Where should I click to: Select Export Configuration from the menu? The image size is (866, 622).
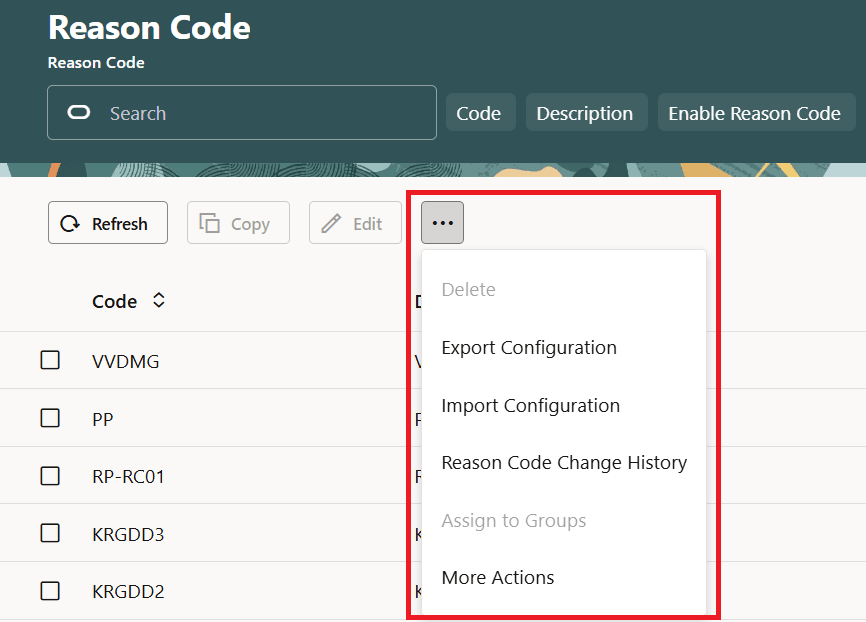tap(528, 347)
